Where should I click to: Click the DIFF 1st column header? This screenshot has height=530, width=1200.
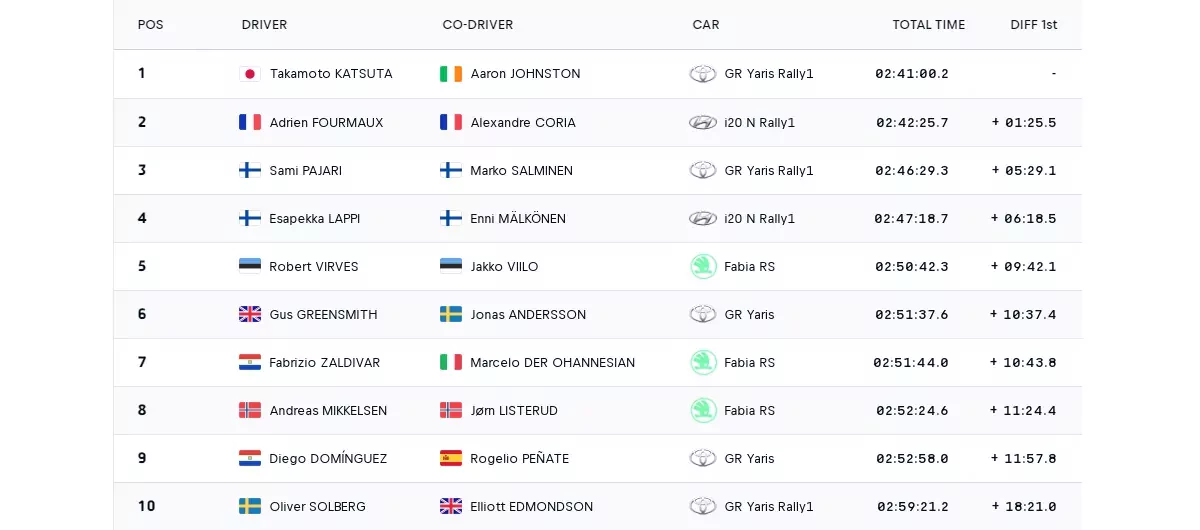click(1033, 25)
